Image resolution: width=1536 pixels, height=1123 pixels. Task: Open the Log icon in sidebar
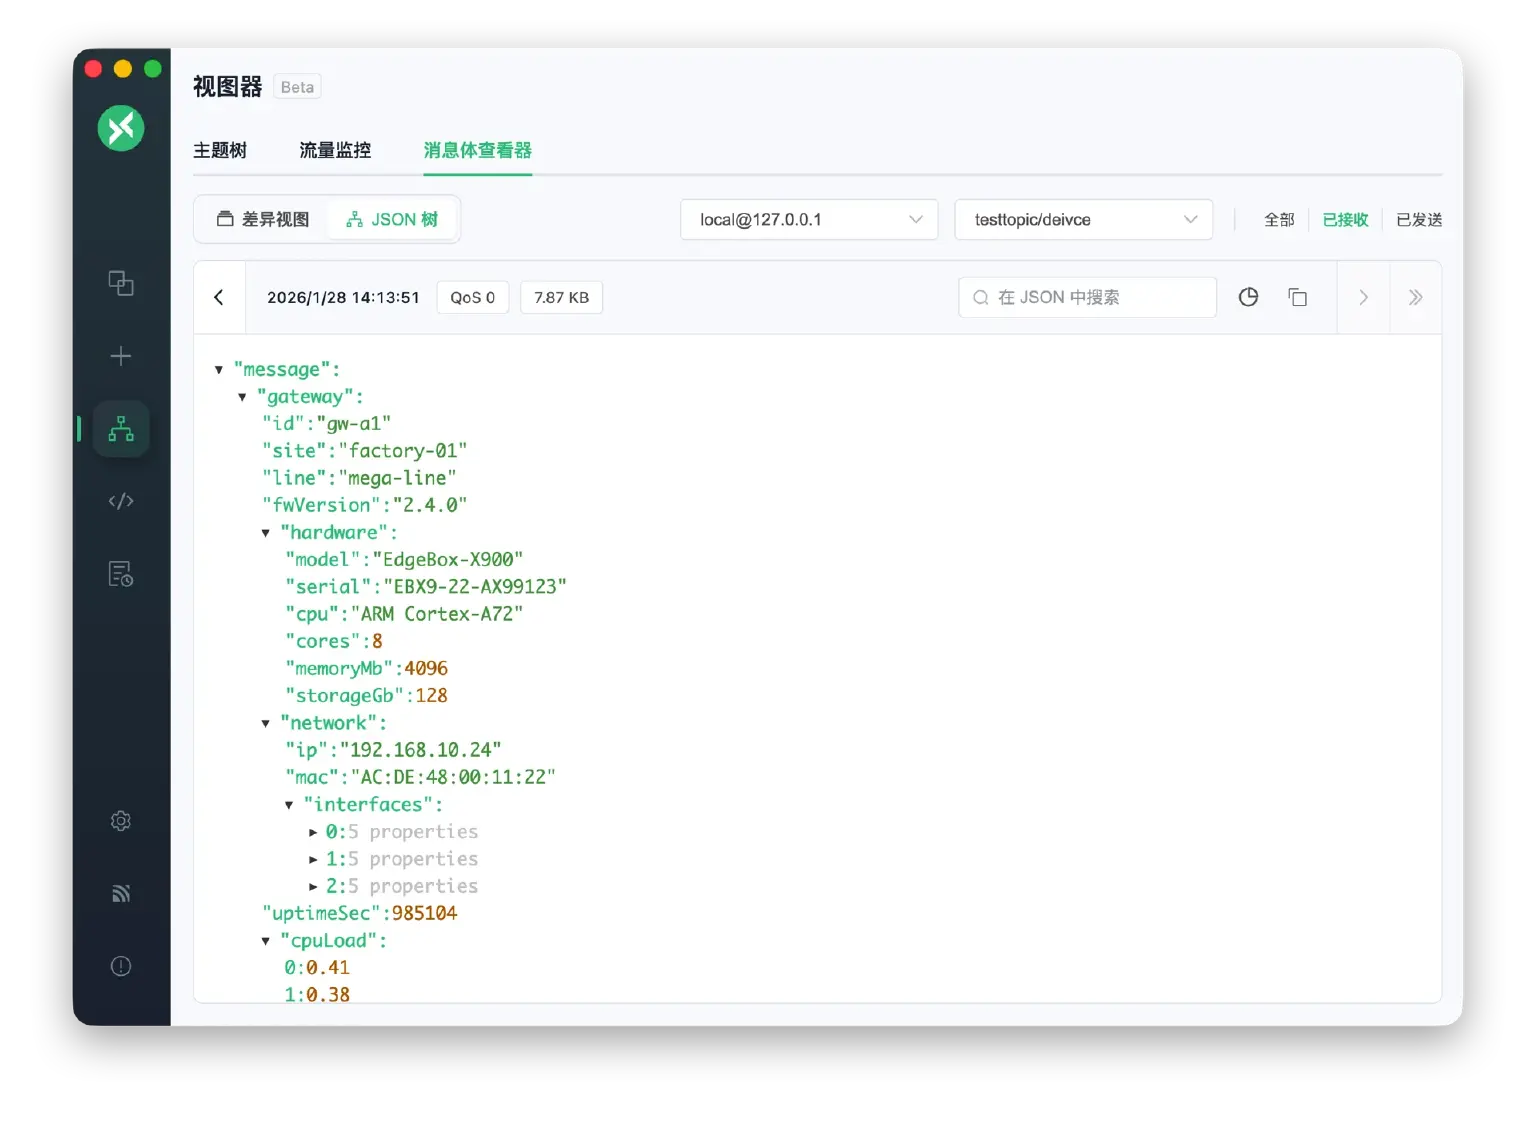pyautogui.click(x=121, y=574)
